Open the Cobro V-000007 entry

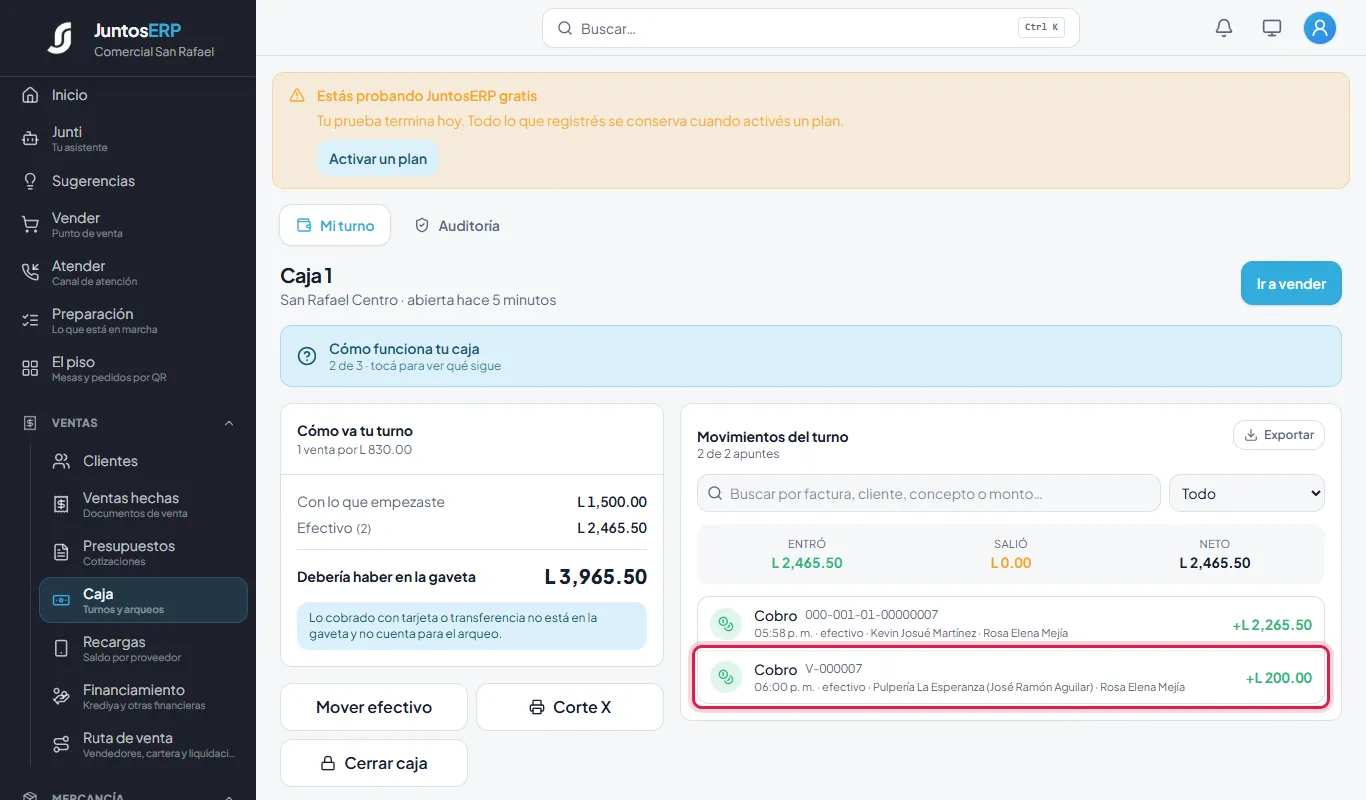point(1011,678)
